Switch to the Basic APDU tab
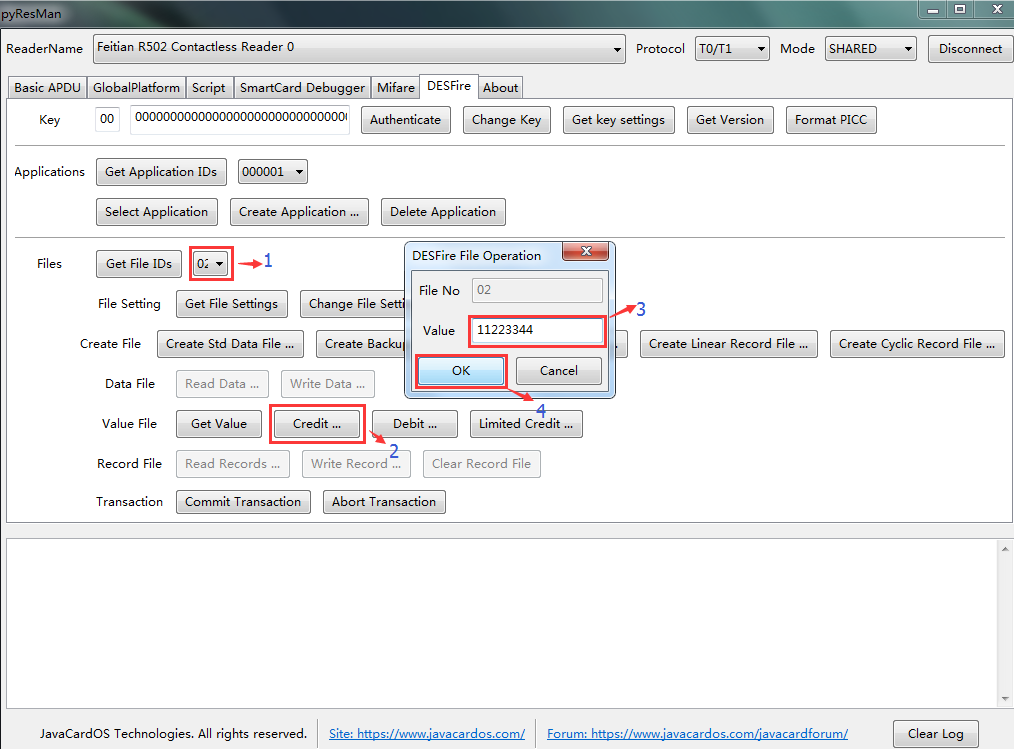 coord(47,87)
